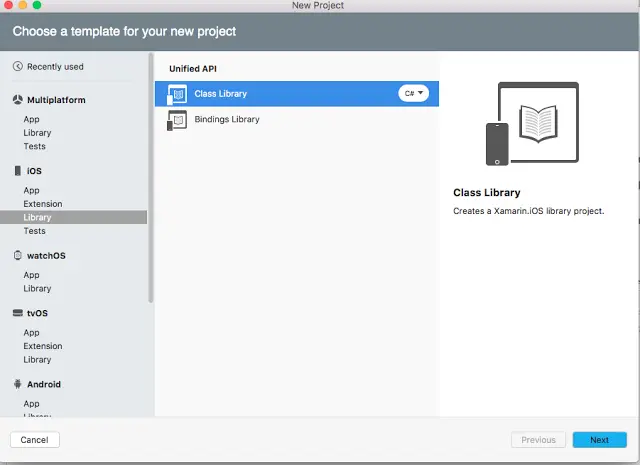This screenshot has width=640, height=465.
Task: Click the Previous button
Action: pyautogui.click(x=538, y=440)
